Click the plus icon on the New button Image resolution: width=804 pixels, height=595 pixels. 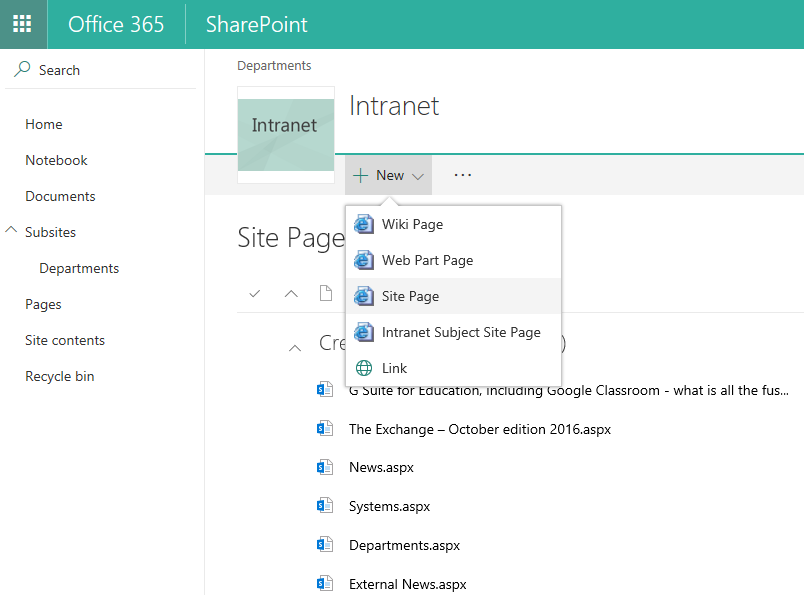click(360, 175)
